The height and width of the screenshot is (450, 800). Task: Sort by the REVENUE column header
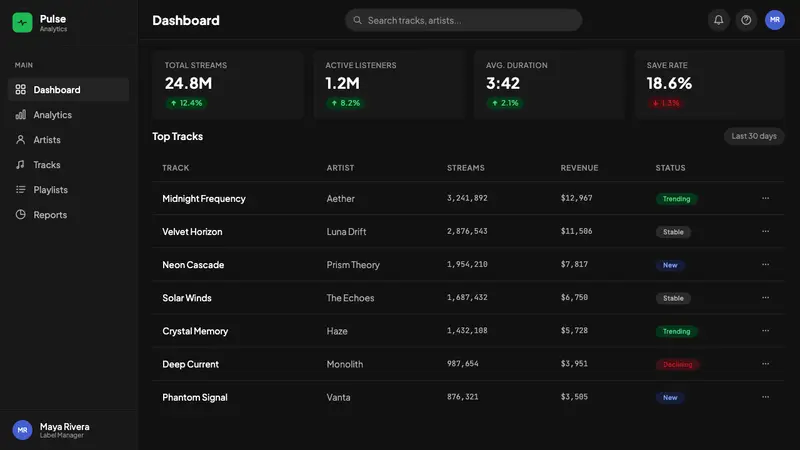579,168
